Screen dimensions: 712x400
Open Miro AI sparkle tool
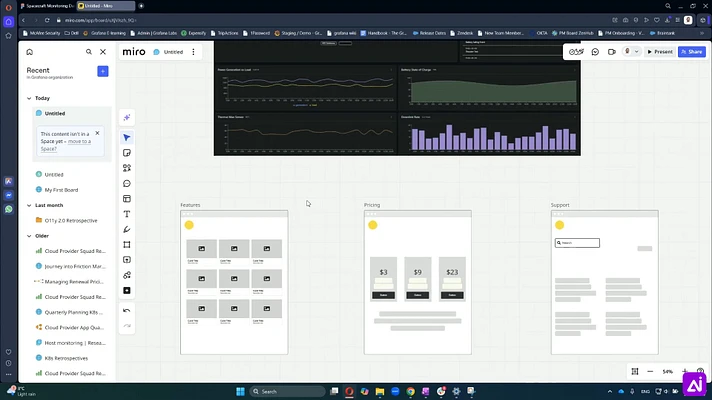127,118
